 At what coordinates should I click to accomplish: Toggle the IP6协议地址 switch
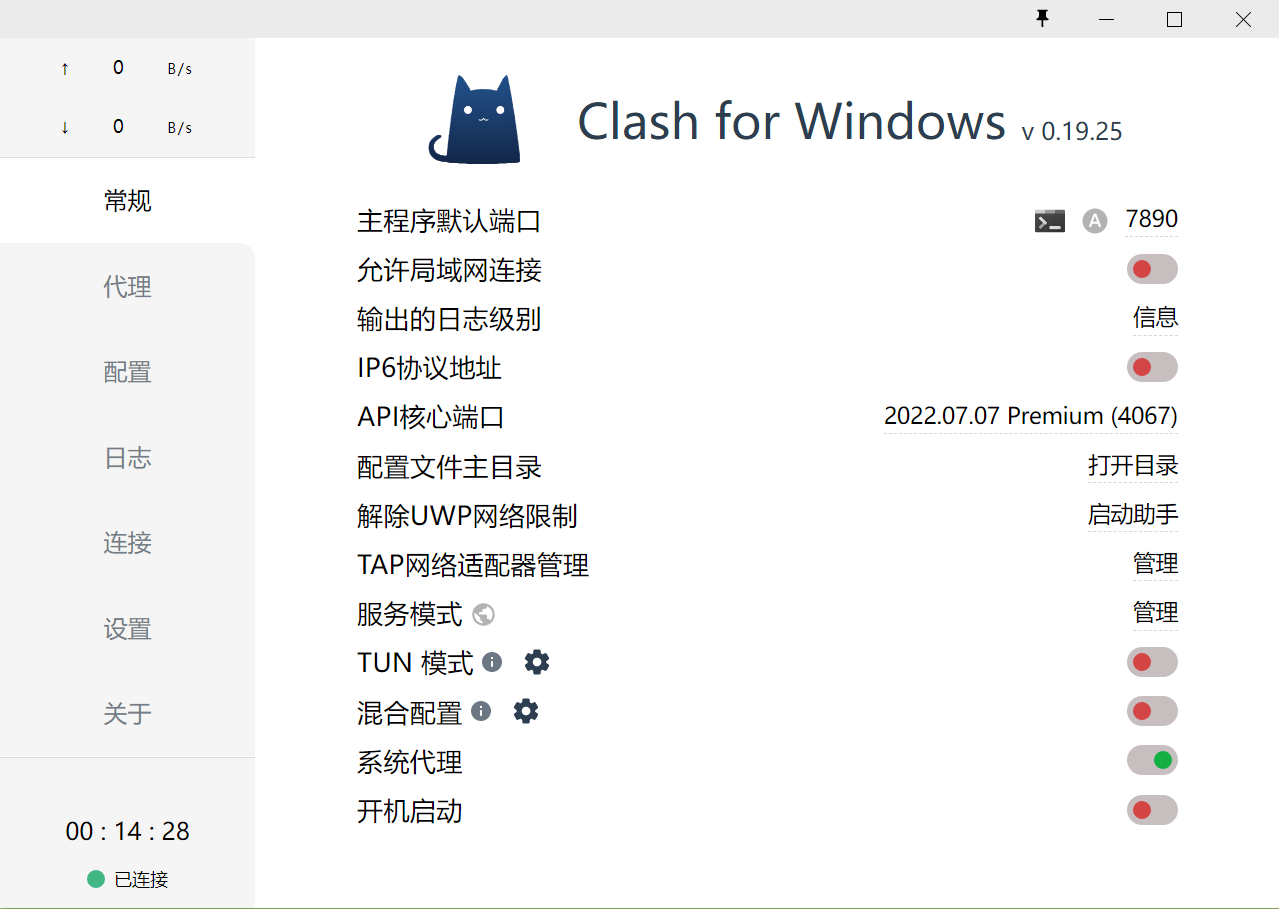tap(1152, 367)
